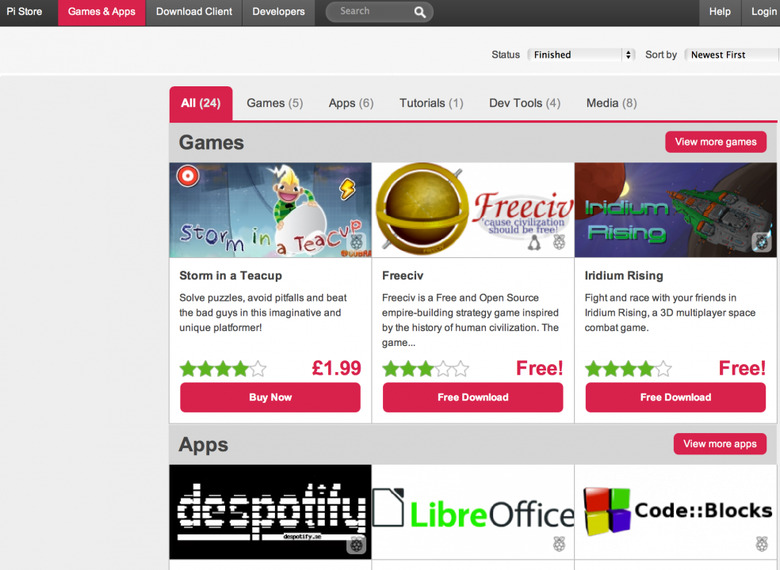The width and height of the screenshot is (780, 570).
Task: Switch to the Dev Tools (4) tab
Action: [524, 103]
